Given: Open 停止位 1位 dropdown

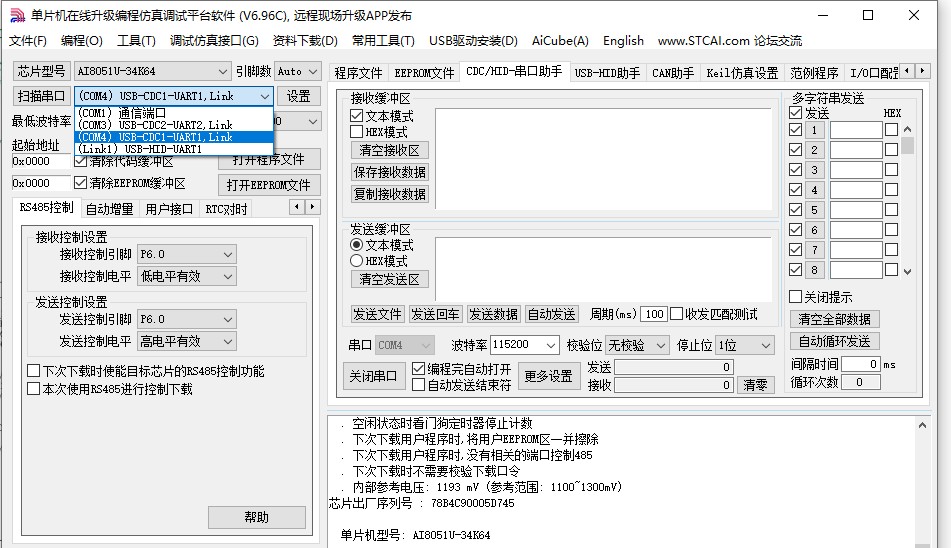Looking at the screenshot, I should [x=745, y=345].
